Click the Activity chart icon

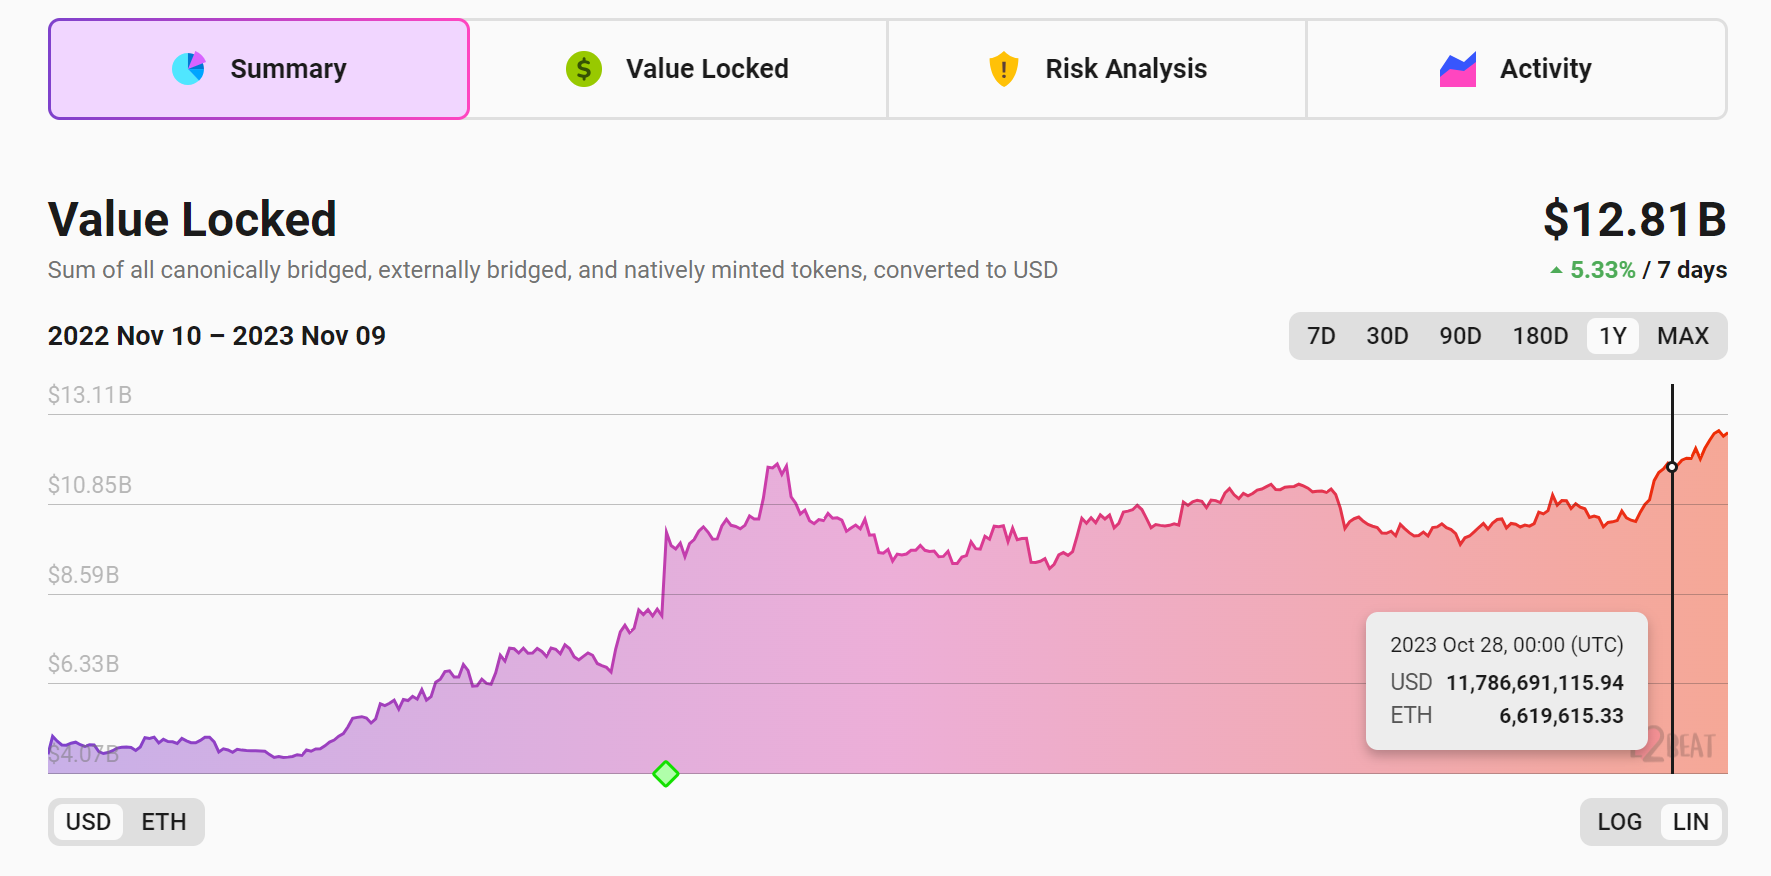[1457, 69]
